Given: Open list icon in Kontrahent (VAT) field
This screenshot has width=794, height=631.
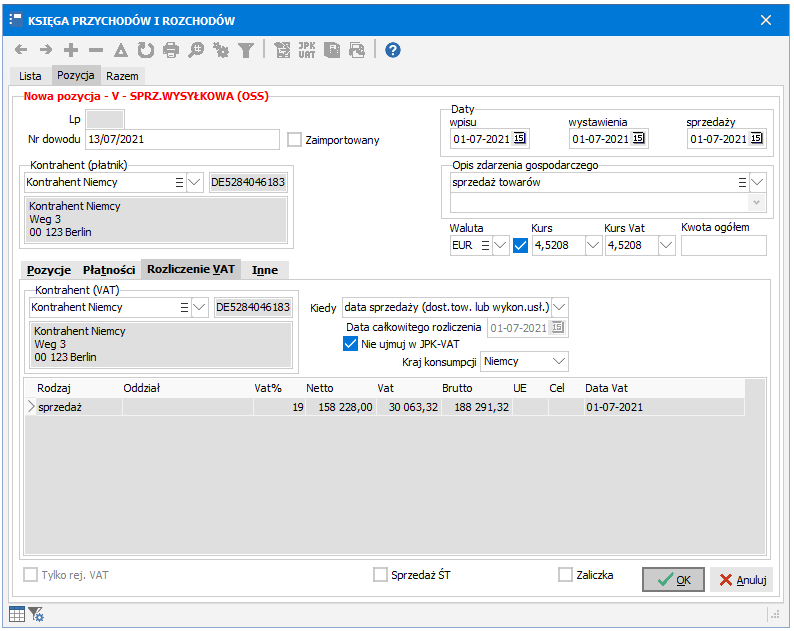Looking at the screenshot, I should (184, 307).
